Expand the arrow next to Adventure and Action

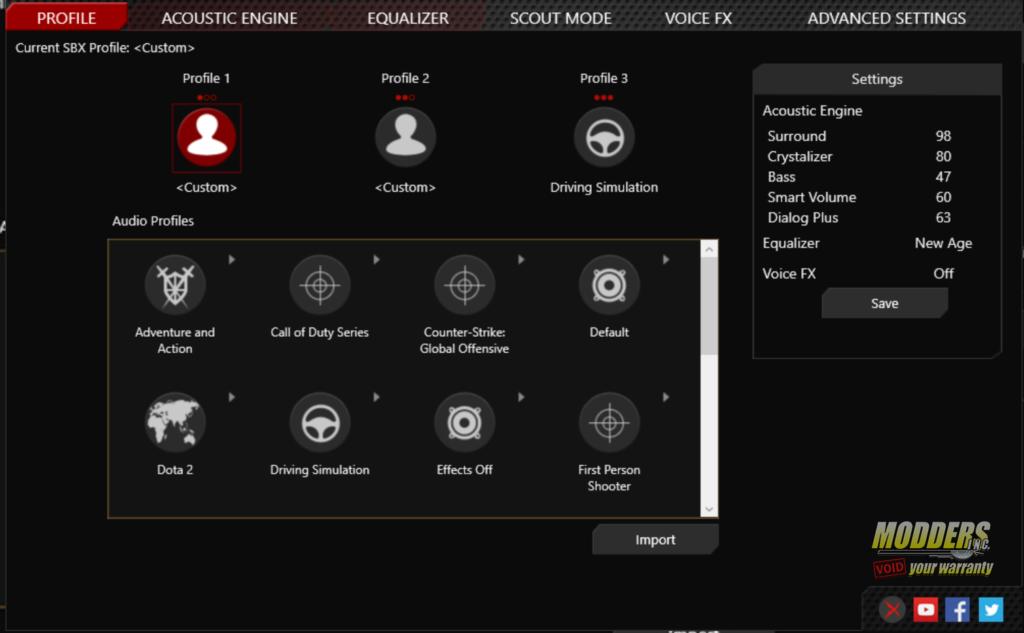(232, 259)
